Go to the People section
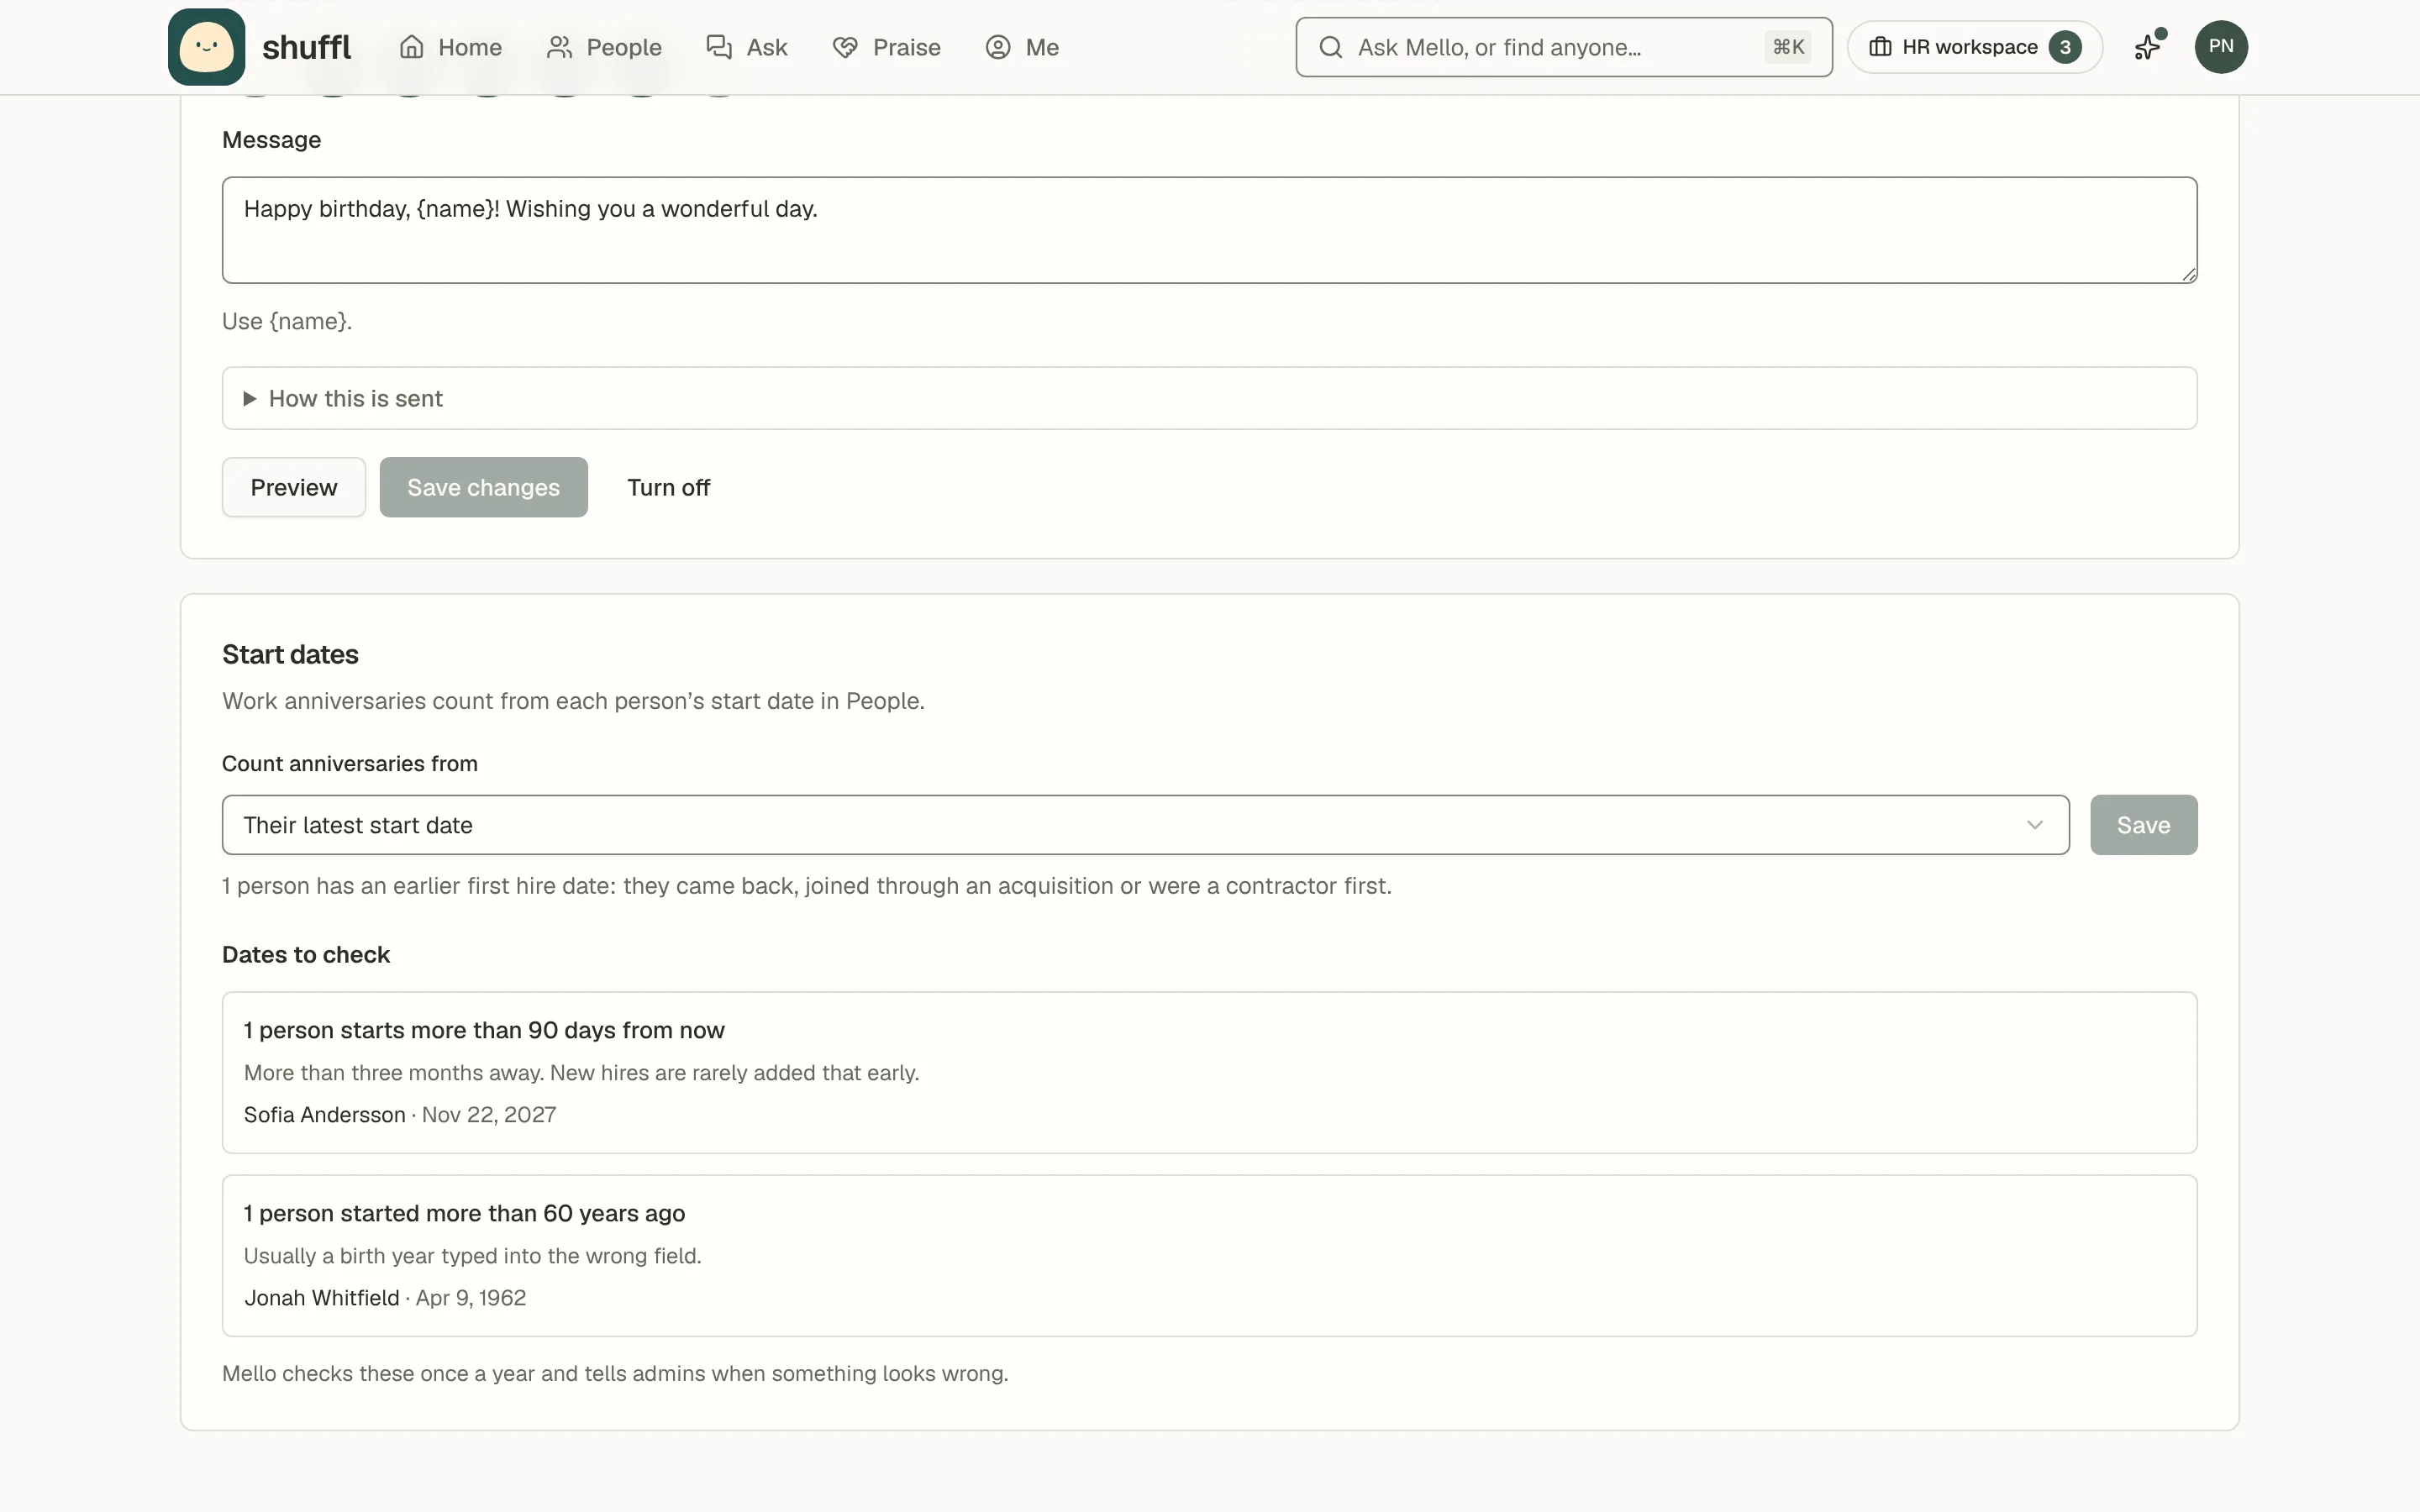2420x1512 pixels. coord(604,47)
